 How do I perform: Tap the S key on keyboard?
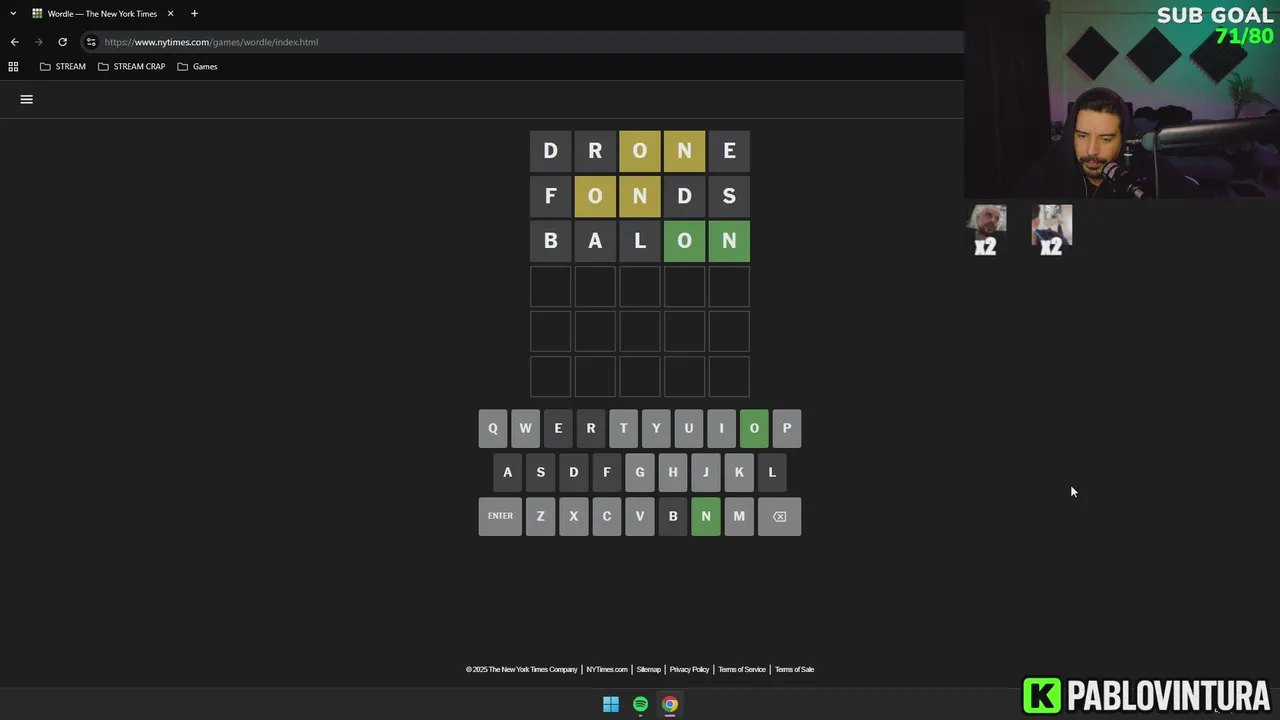[541, 472]
